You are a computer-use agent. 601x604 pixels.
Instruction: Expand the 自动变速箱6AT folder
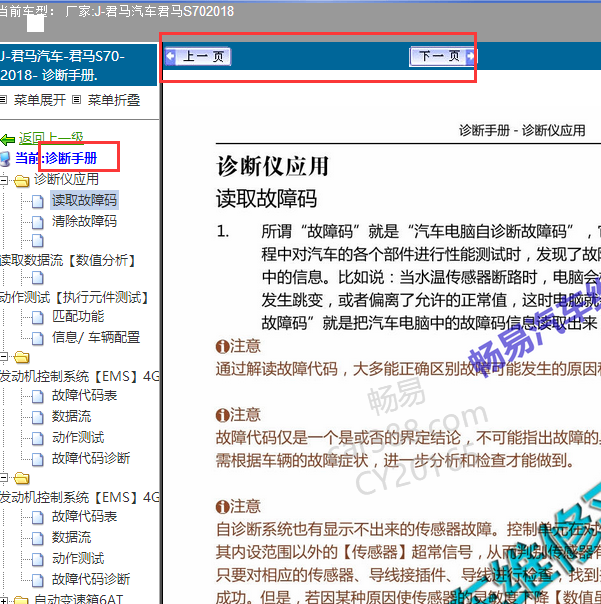(3, 600)
